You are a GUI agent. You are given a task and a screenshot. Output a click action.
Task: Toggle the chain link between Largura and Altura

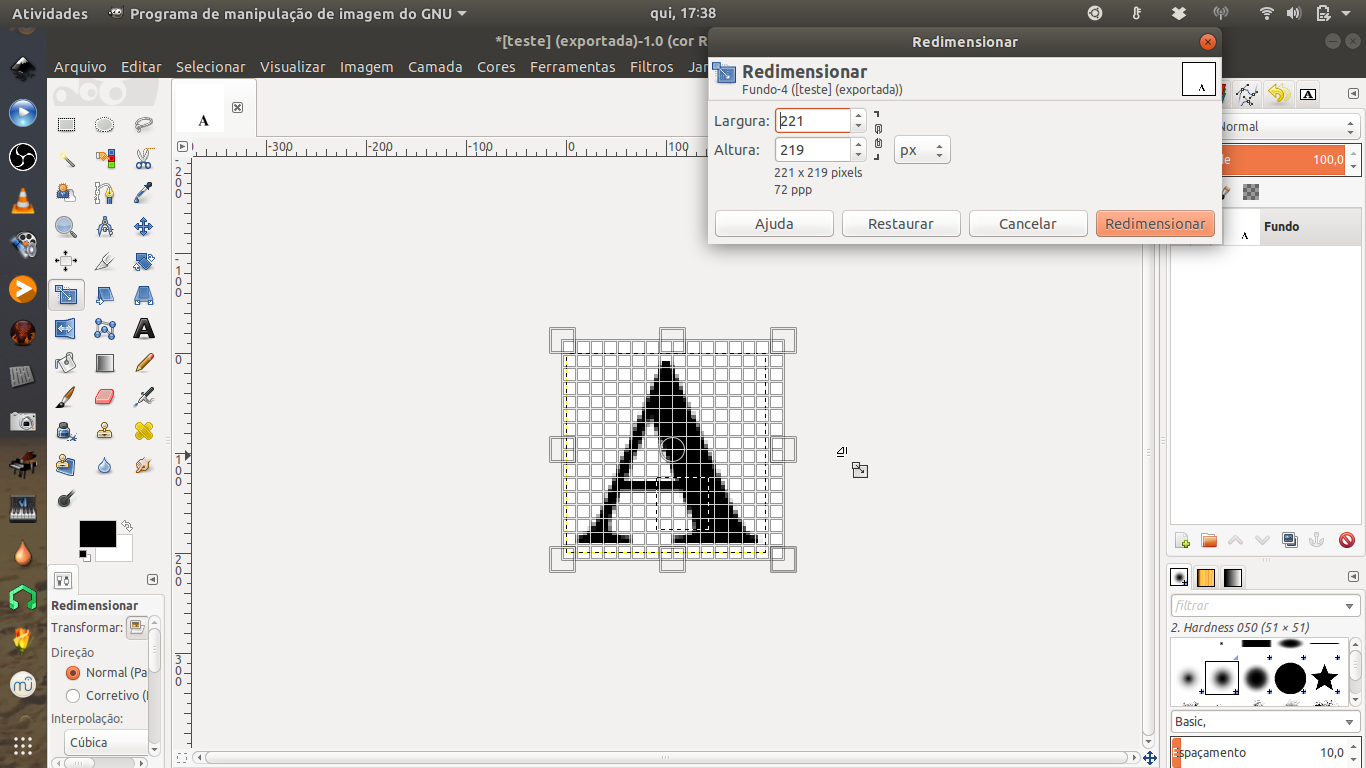[878, 134]
